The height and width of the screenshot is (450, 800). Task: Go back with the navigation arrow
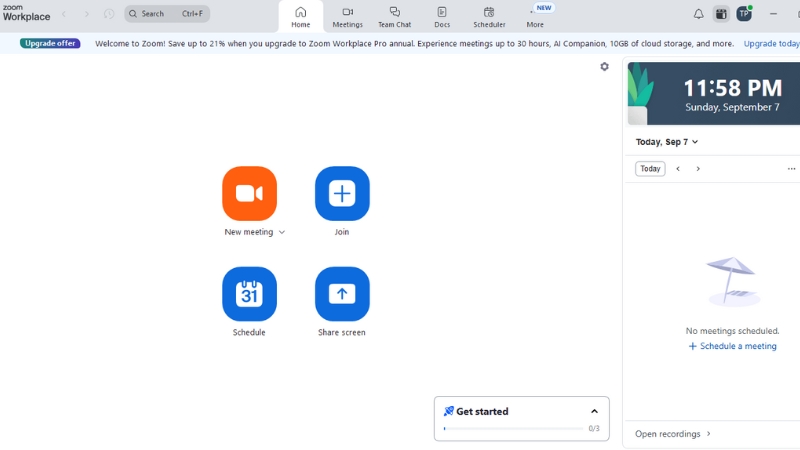pos(64,14)
